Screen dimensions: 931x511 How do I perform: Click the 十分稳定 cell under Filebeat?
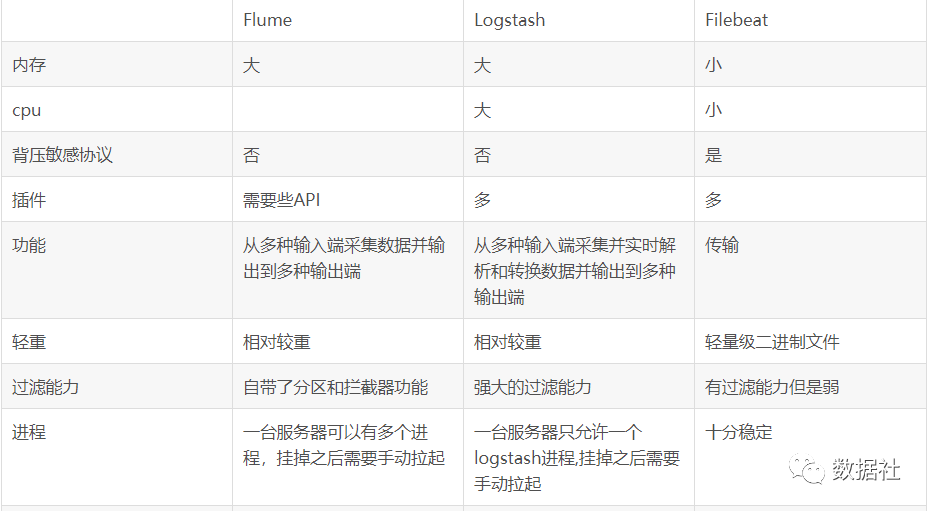point(739,432)
